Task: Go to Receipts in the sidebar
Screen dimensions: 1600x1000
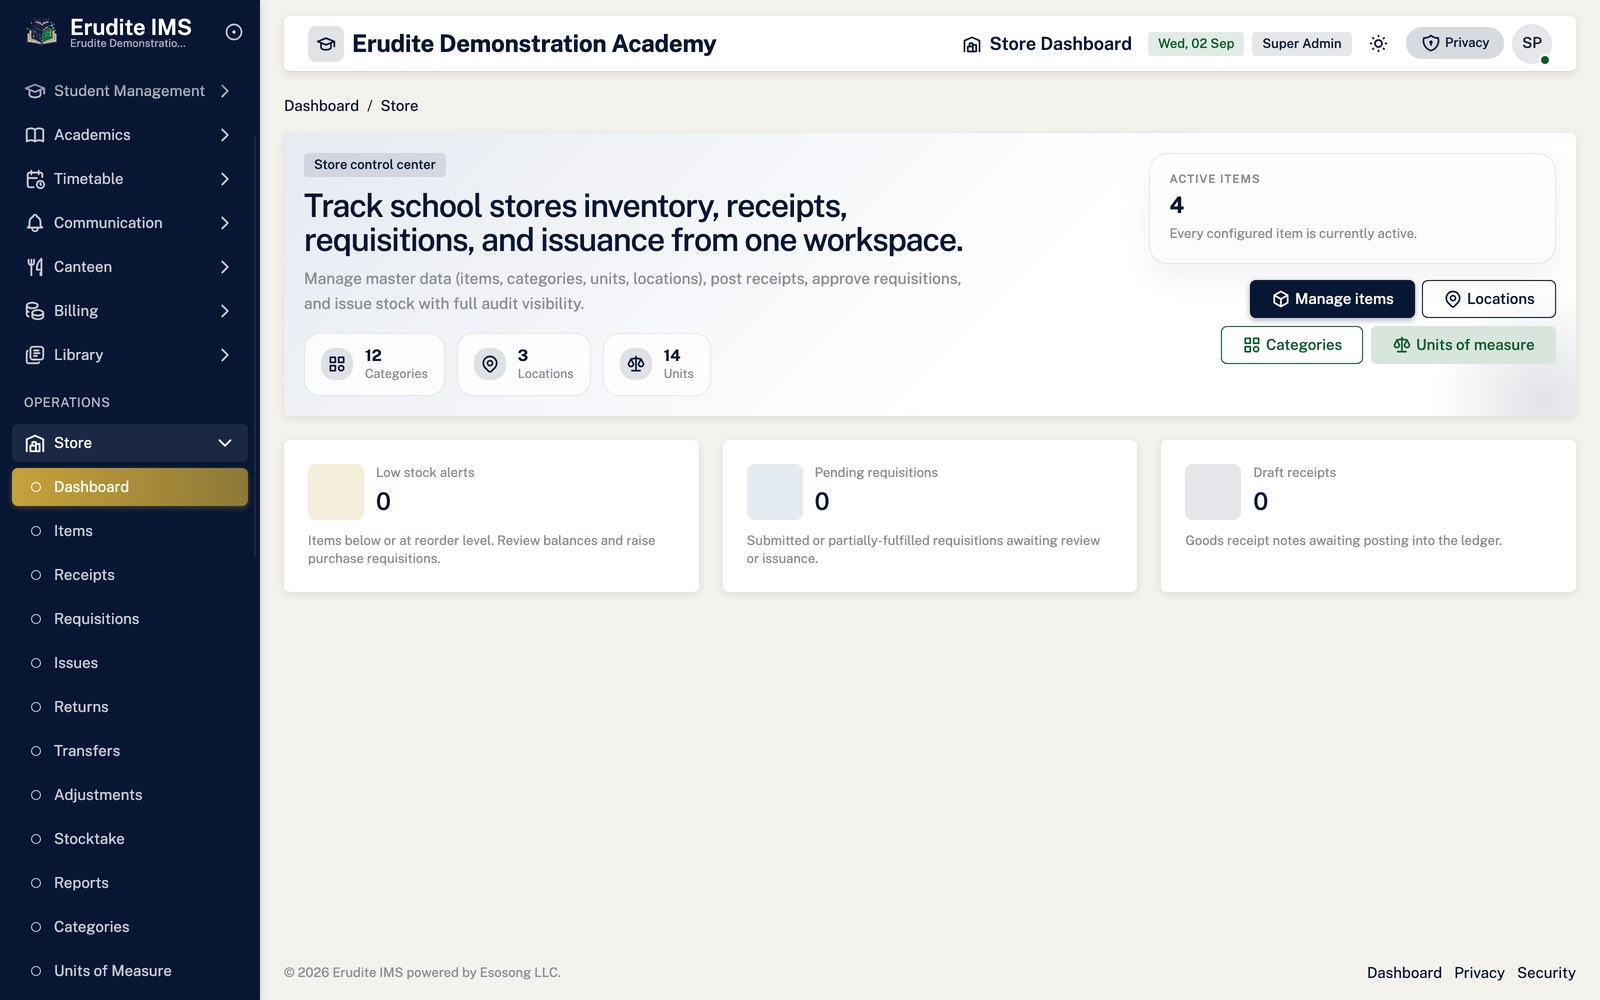Action: (130, 575)
